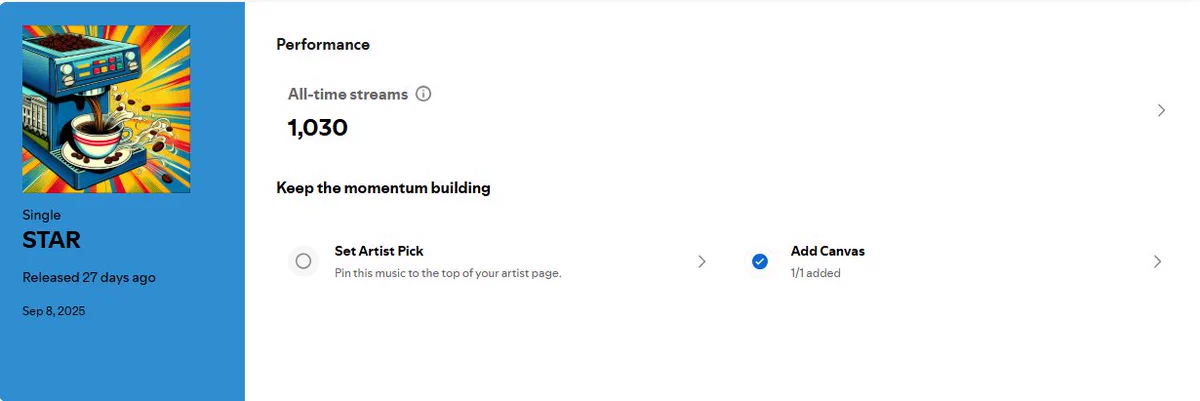Click 'Pin this music' description text
This screenshot has height=401, width=1200.
tap(448, 272)
